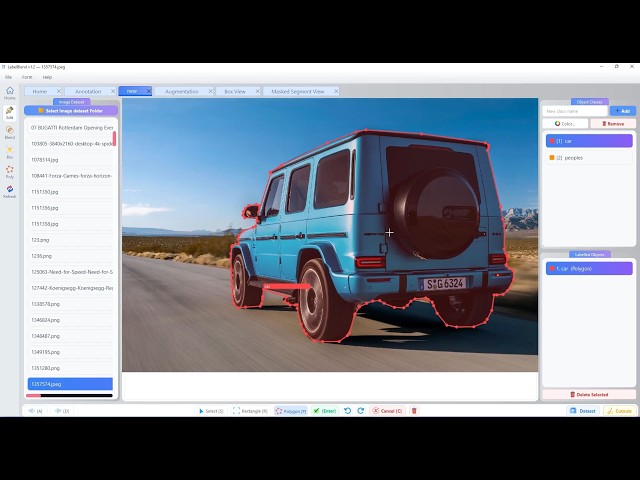Open the Color picker button
This screenshot has width=640, height=480.
tap(565, 124)
